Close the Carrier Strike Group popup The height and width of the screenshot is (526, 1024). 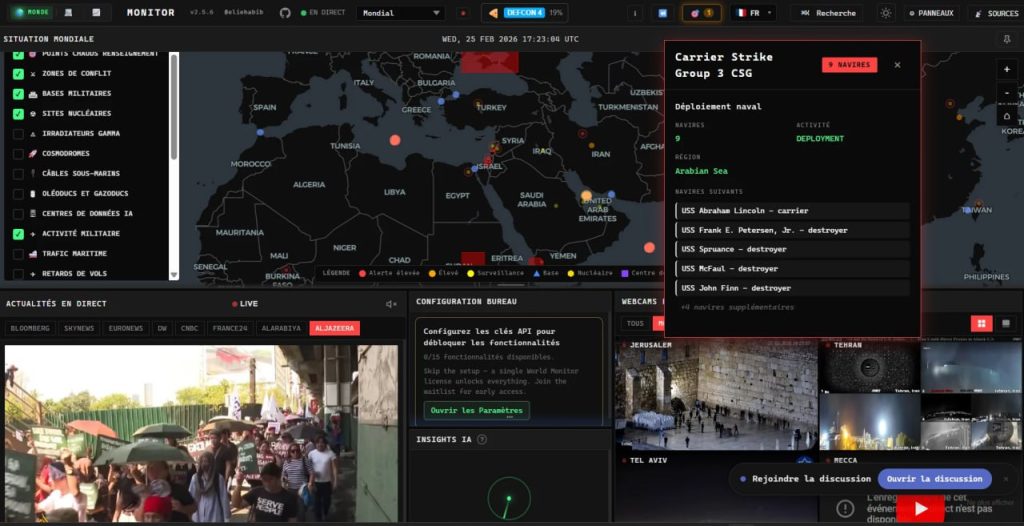897,65
